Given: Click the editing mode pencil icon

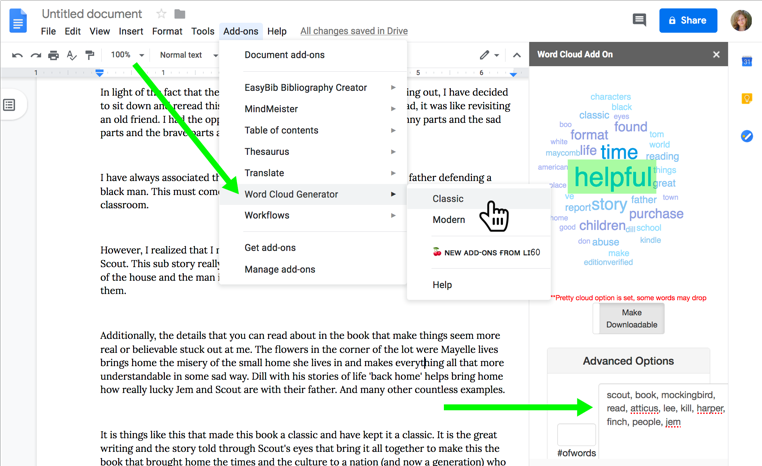Looking at the screenshot, I should tap(485, 55).
